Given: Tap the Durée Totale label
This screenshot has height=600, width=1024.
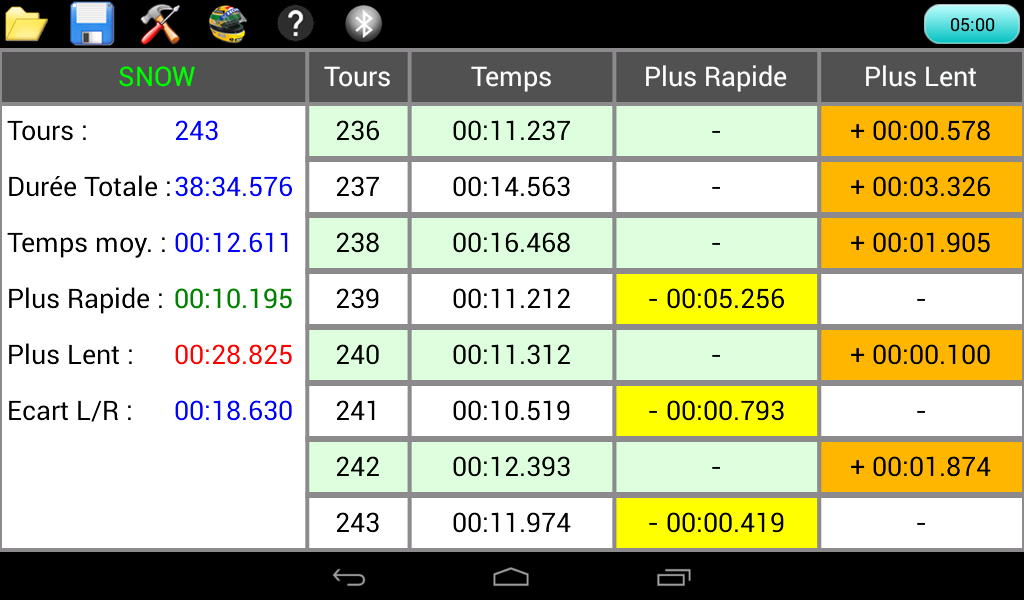Looking at the screenshot, I should click(x=89, y=187).
